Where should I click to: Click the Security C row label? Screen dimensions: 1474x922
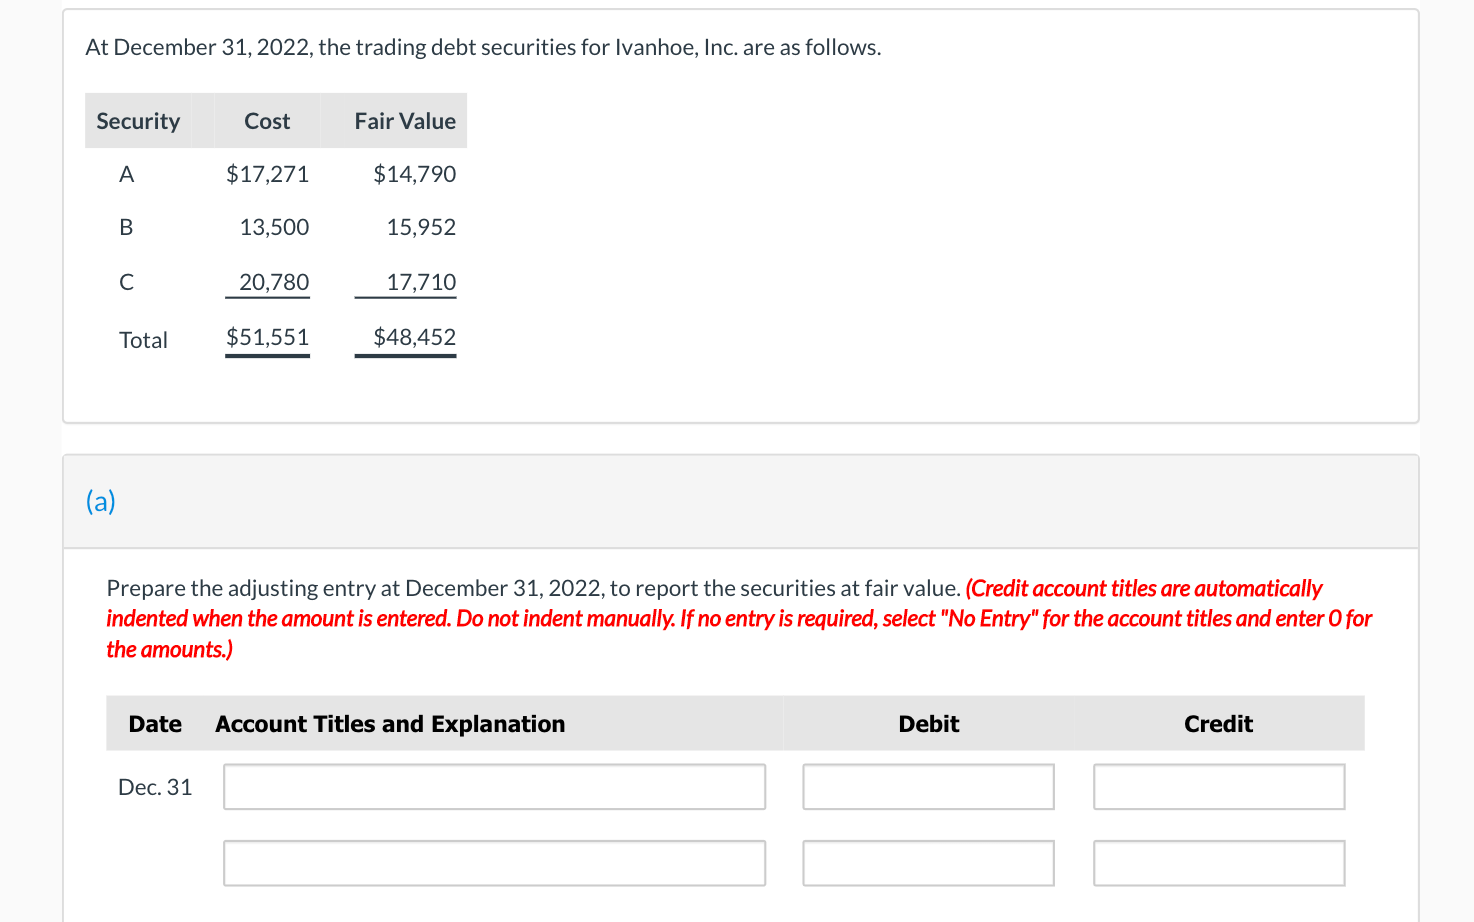click(x=126, y=282)
